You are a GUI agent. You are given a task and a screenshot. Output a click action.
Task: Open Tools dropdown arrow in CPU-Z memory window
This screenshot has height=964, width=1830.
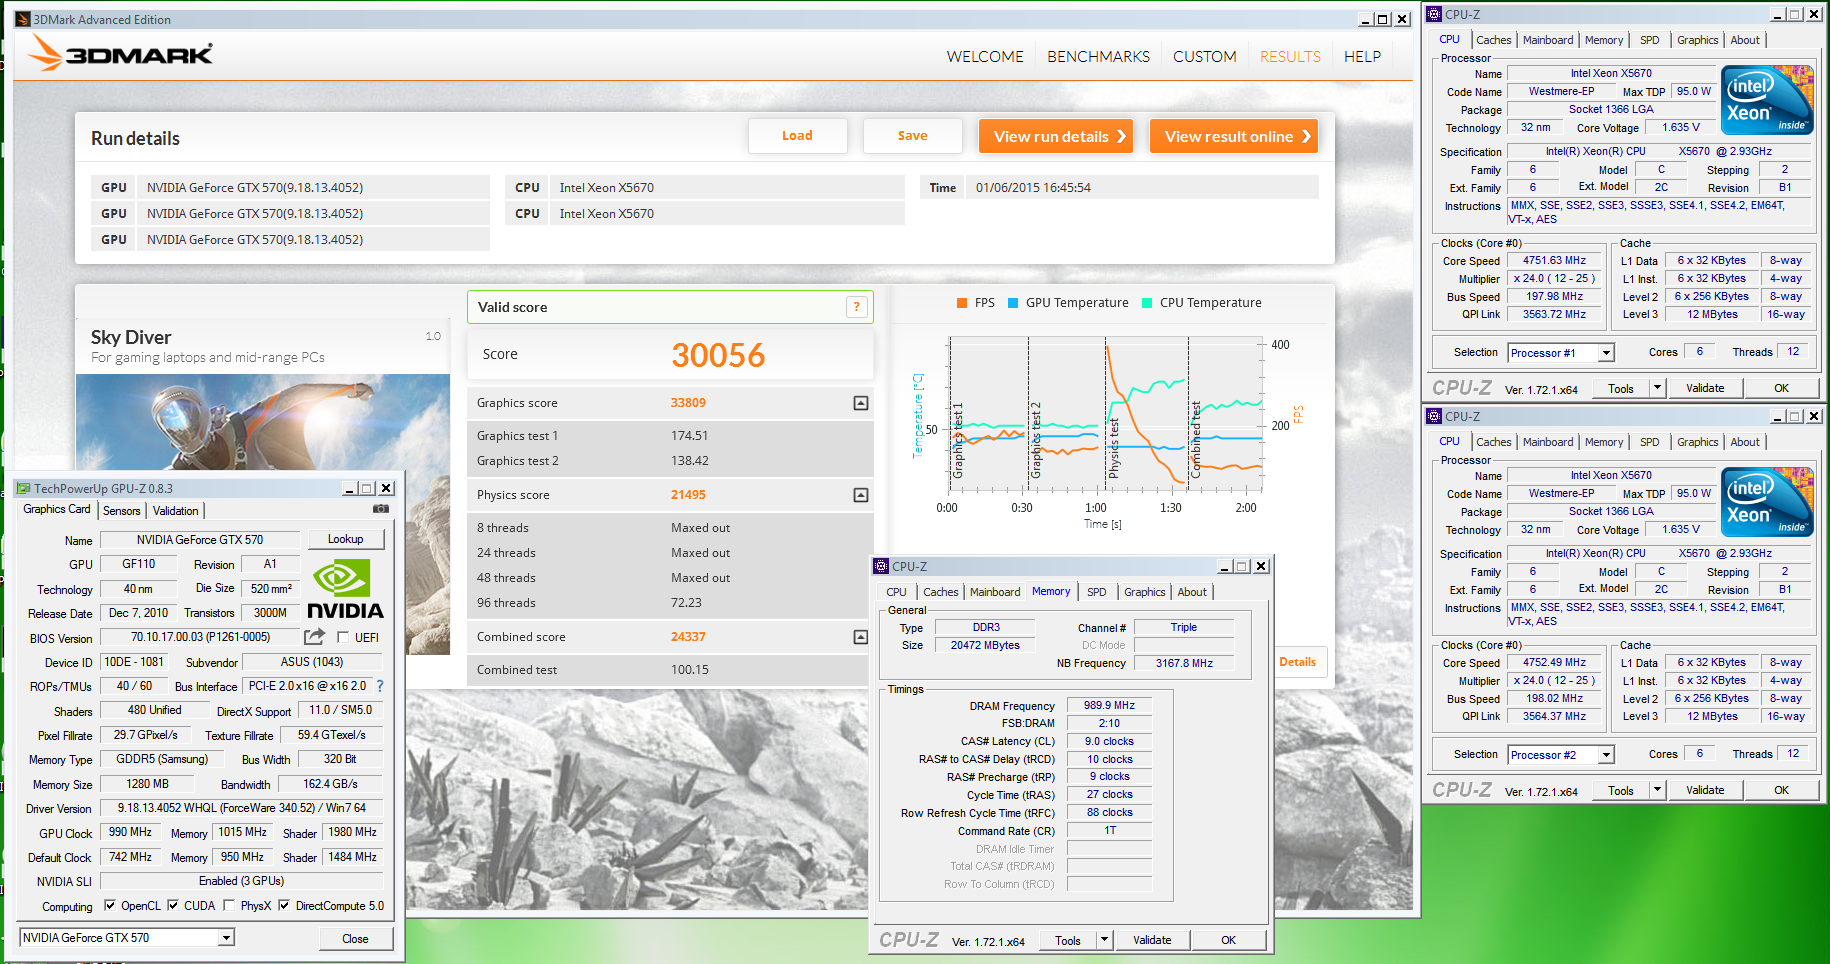point(1104,940)
